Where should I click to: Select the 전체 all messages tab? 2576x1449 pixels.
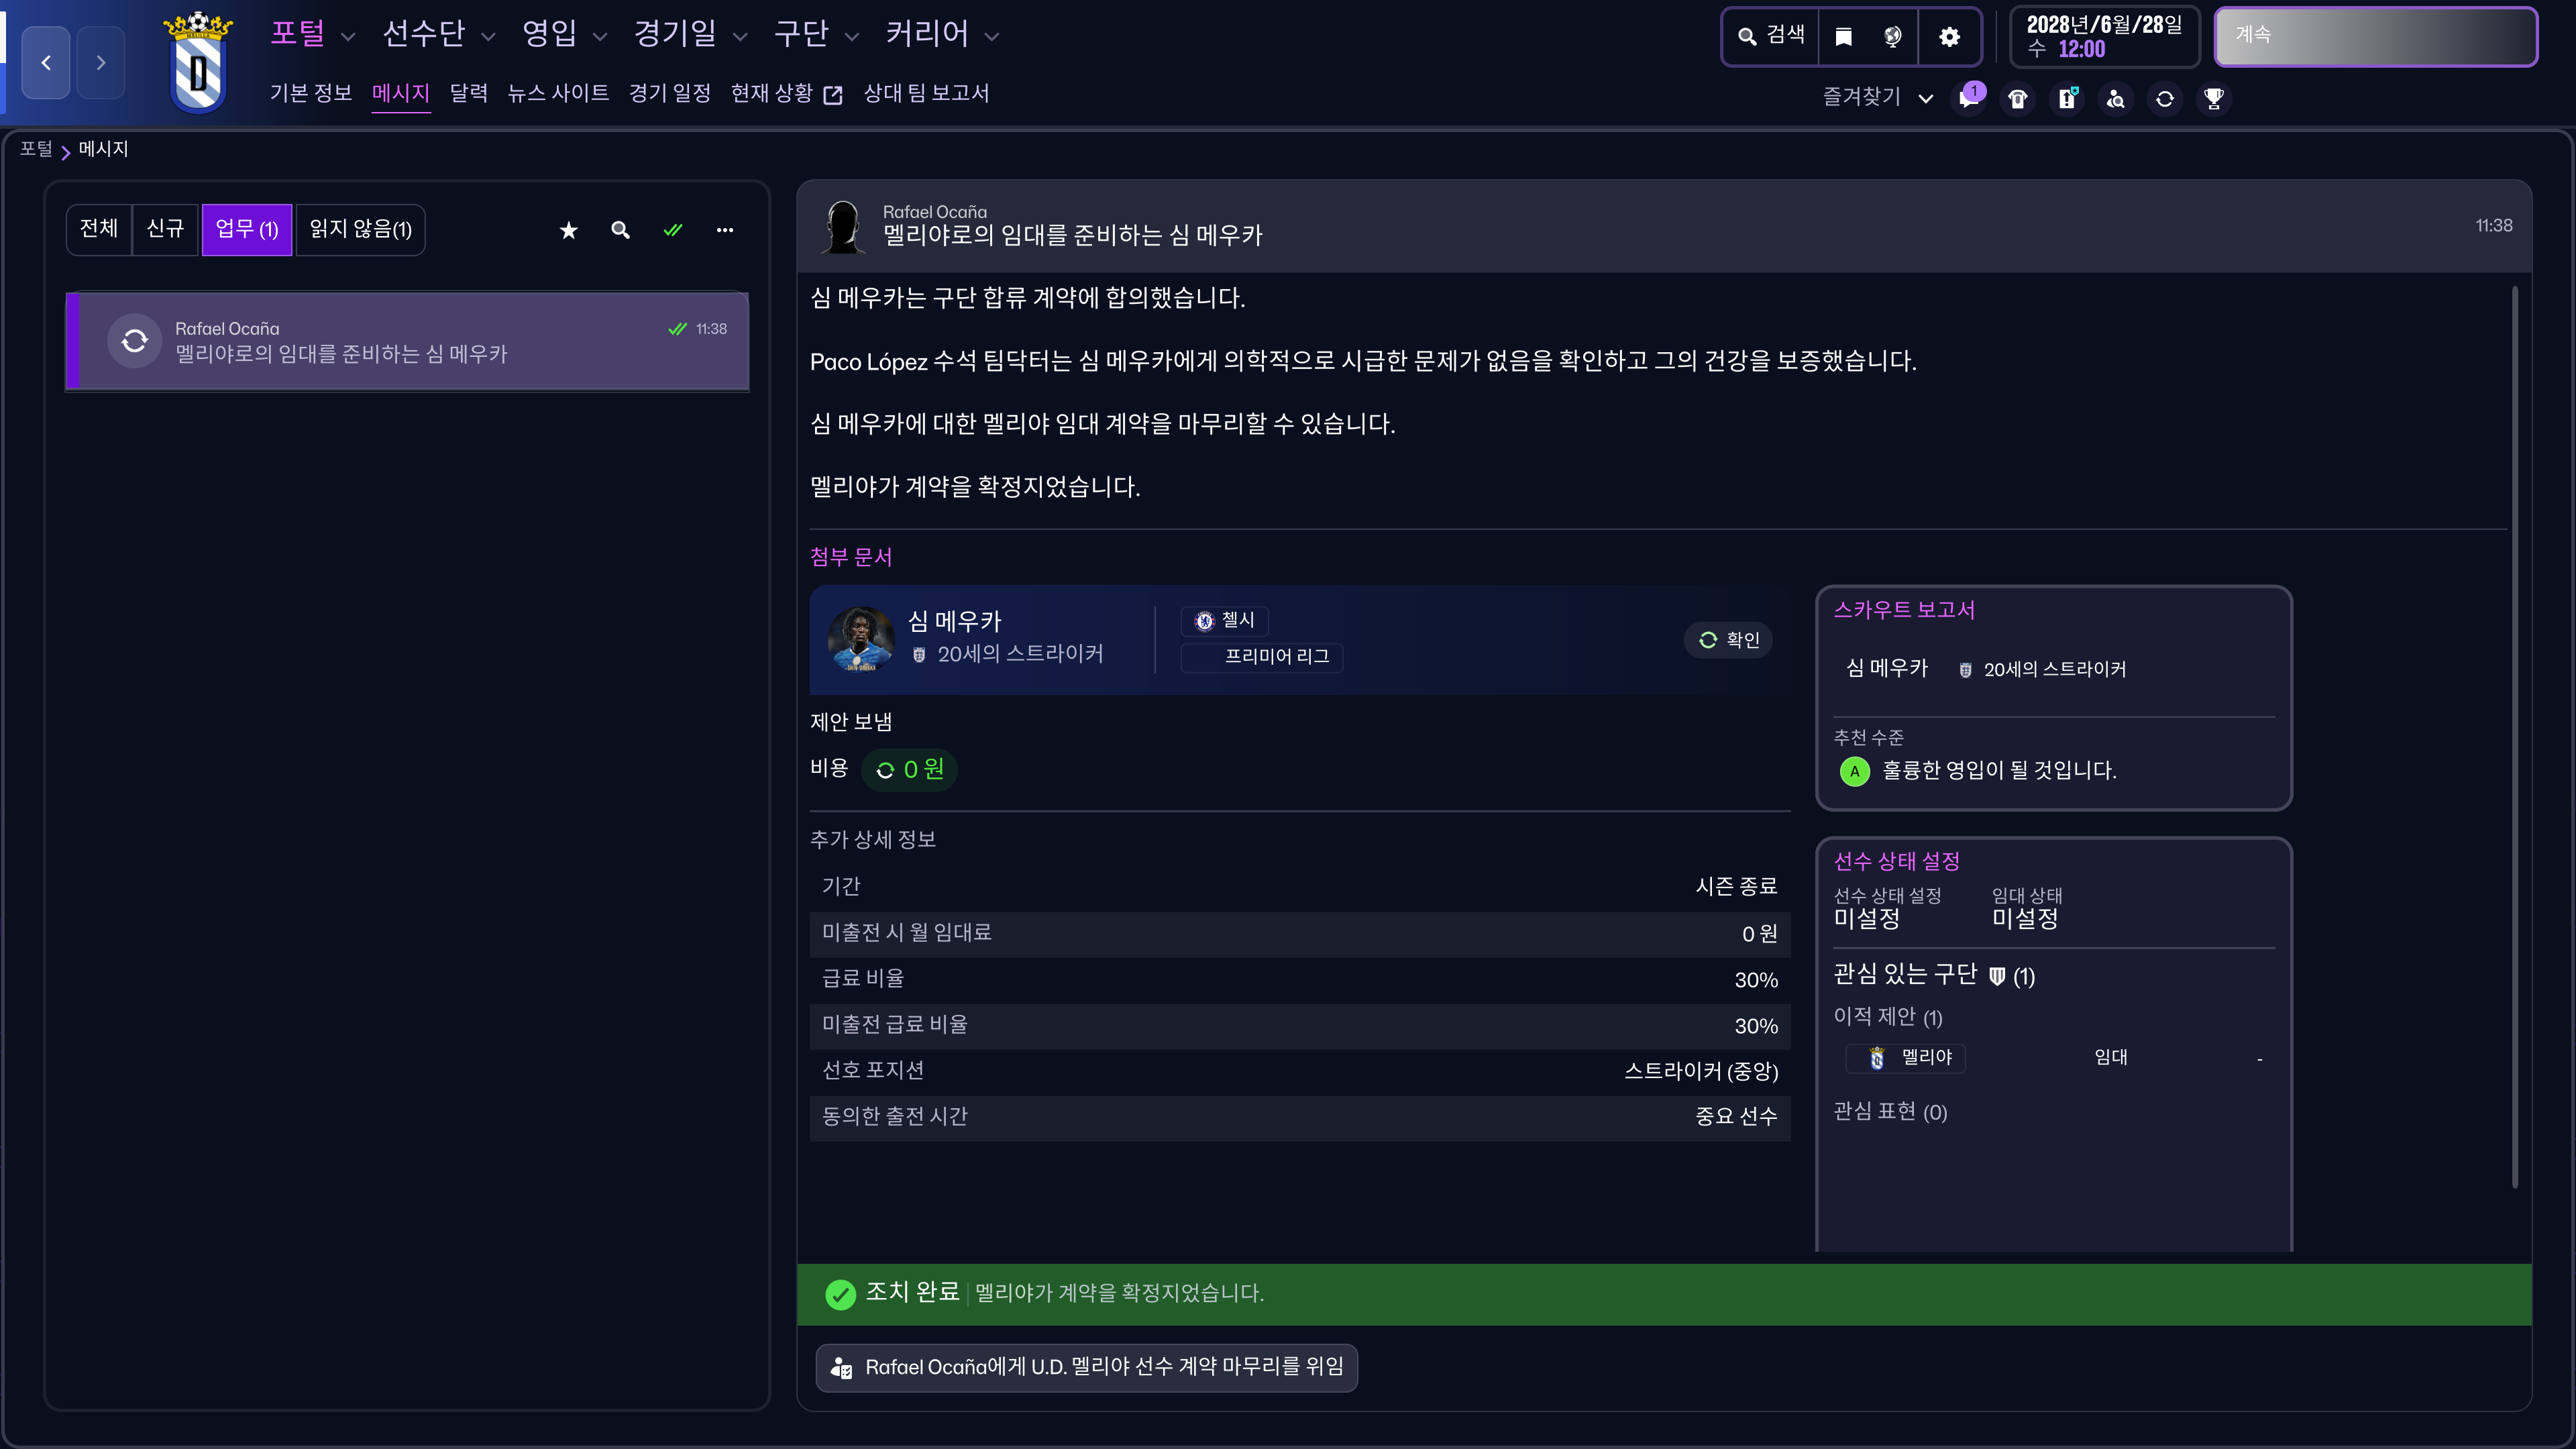(99, 230)
